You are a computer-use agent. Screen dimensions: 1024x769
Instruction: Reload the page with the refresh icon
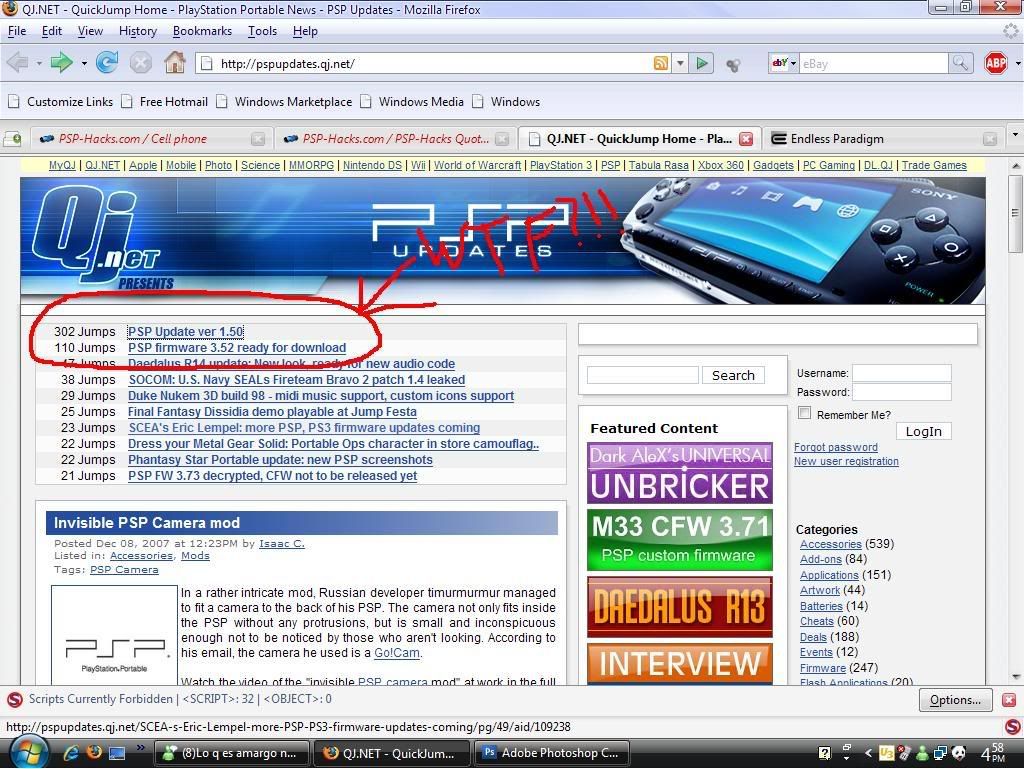click(x=107, y=63)
